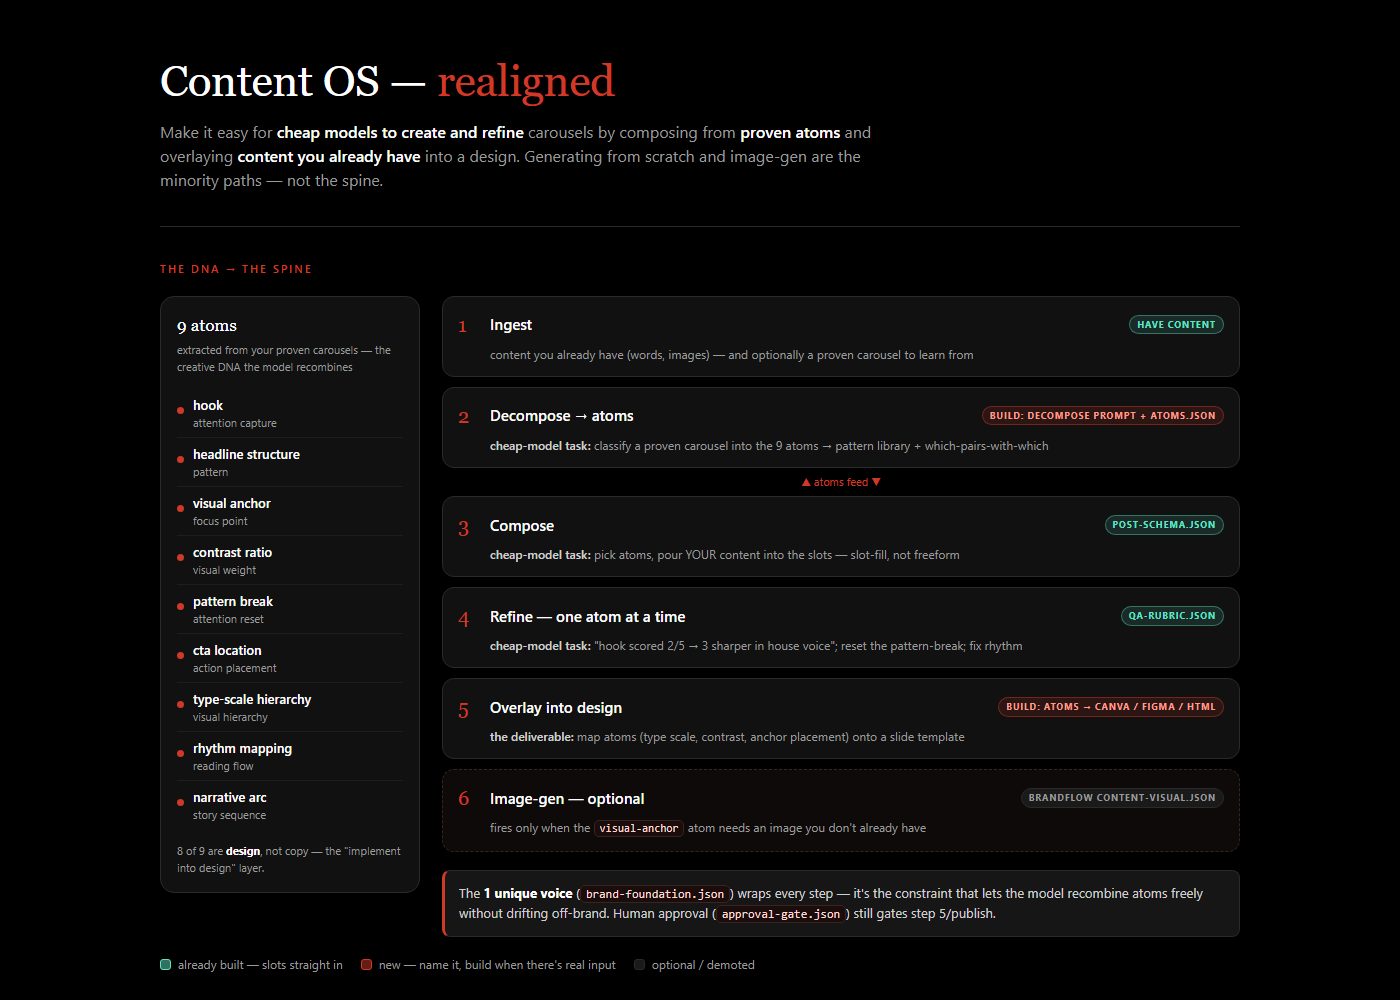Open the Ingest step card

[x=841, y=337]
